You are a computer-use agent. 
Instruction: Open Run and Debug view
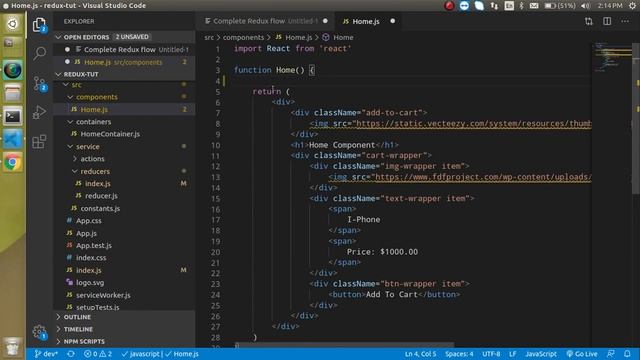[x=39, y=112]
